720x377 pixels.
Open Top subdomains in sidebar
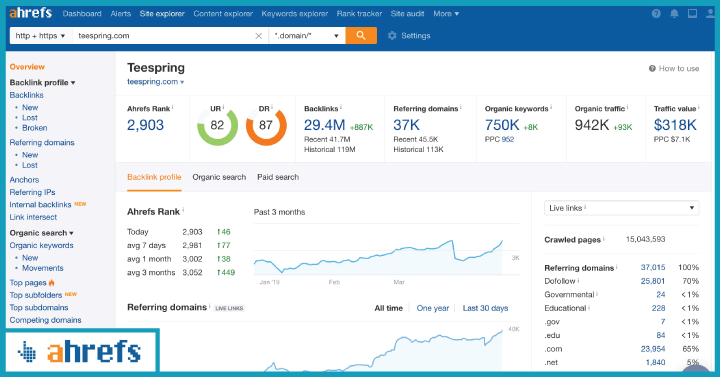click(x=39, y=307)
